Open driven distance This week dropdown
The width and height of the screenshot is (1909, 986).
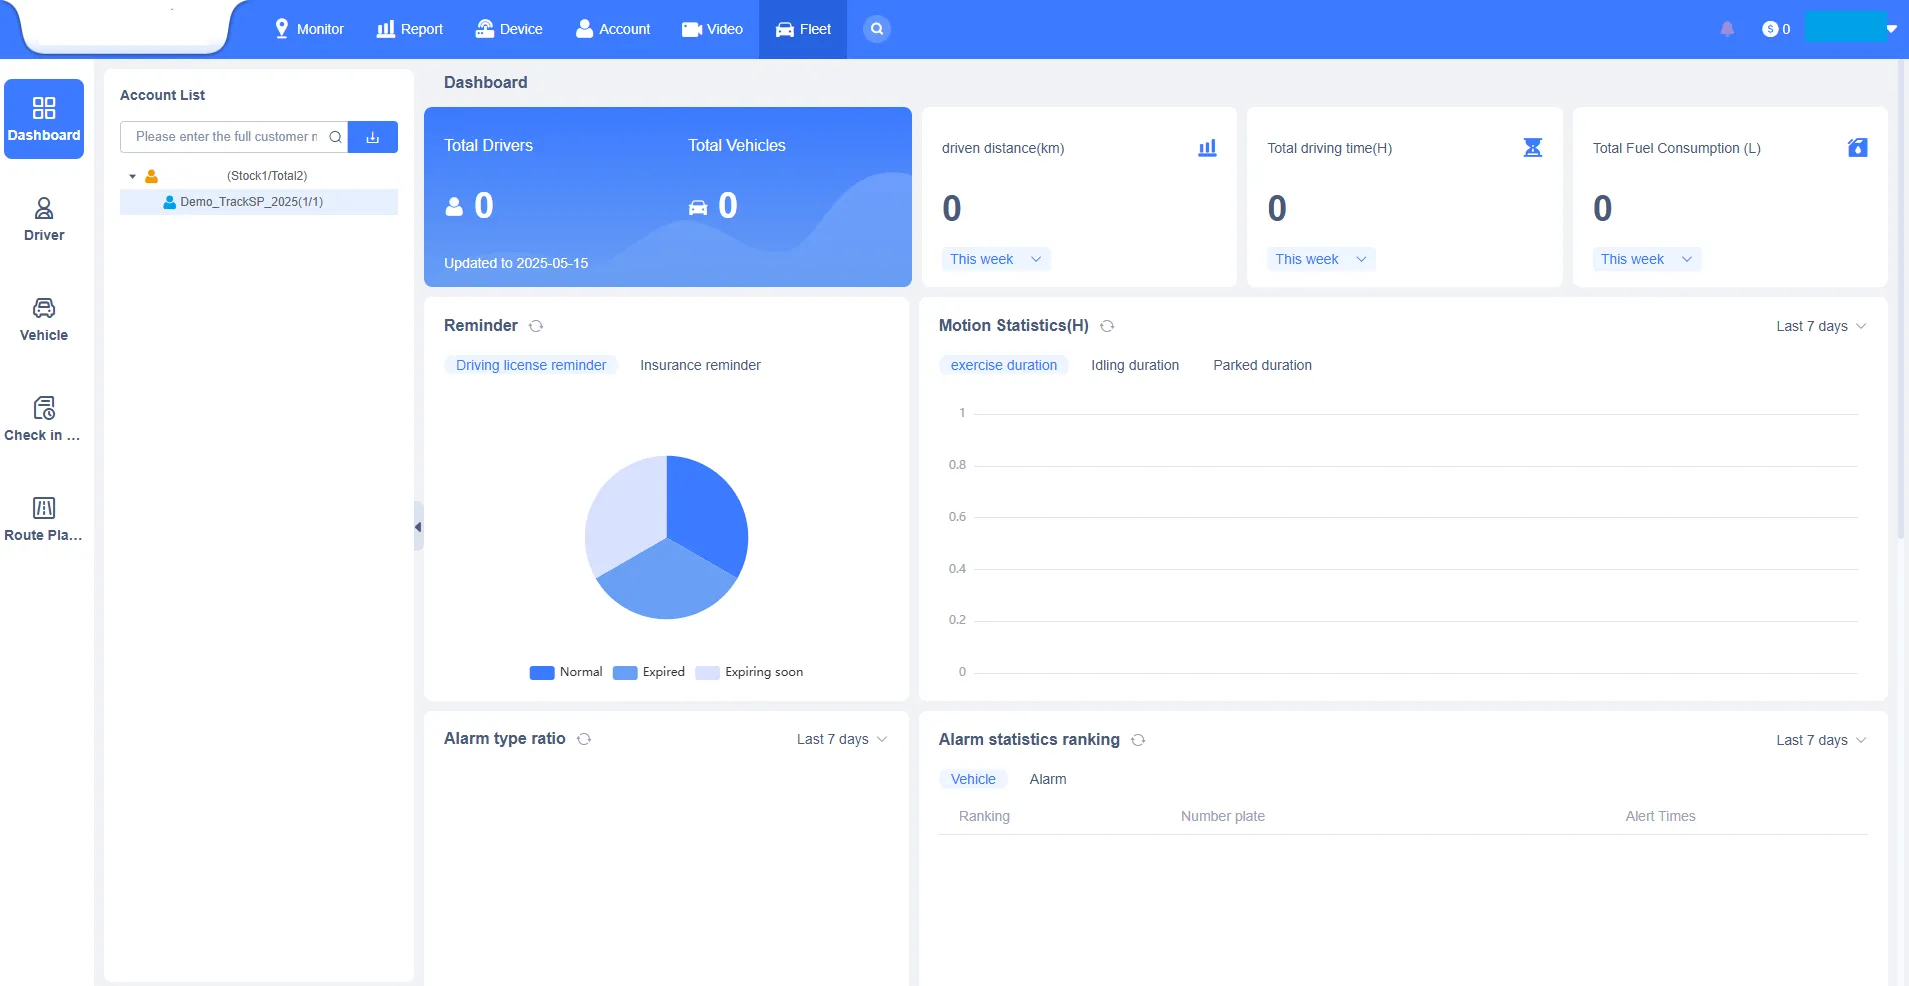tap(994, 259)
